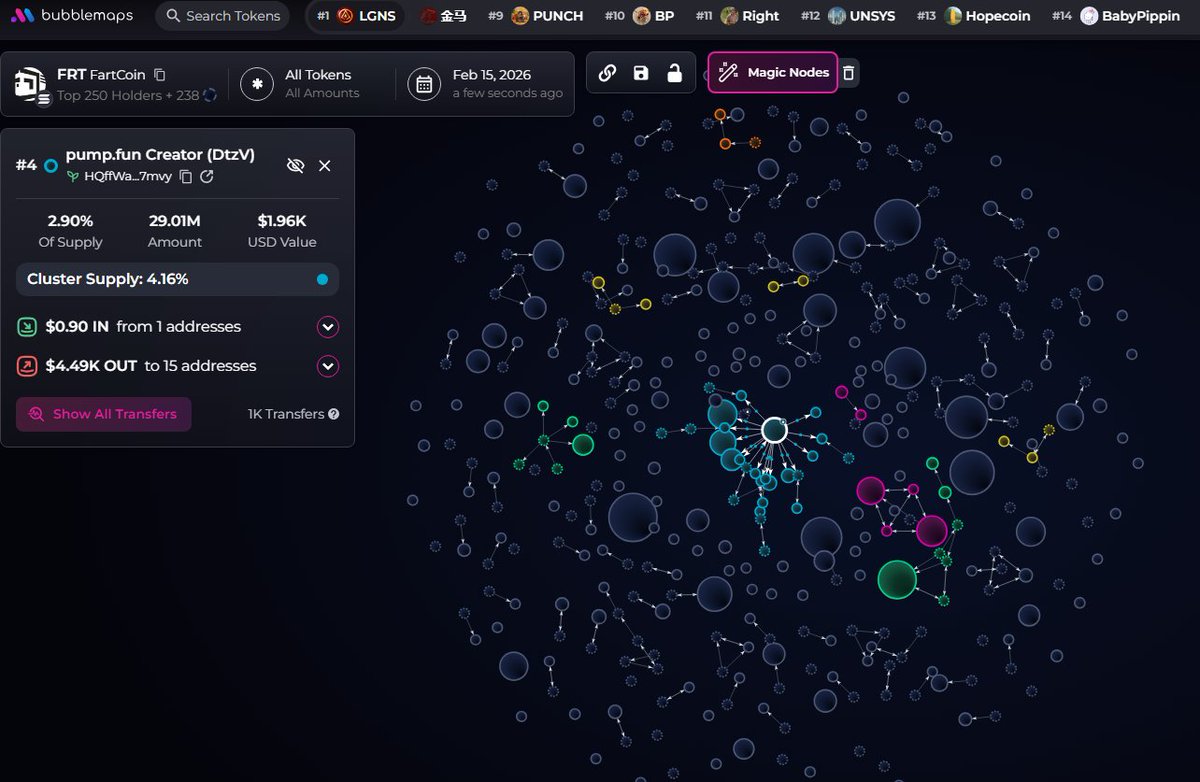This screenshot has height=782, width=1200.
Task: Click the UNSYS token avatar
Action: point(836,16)
